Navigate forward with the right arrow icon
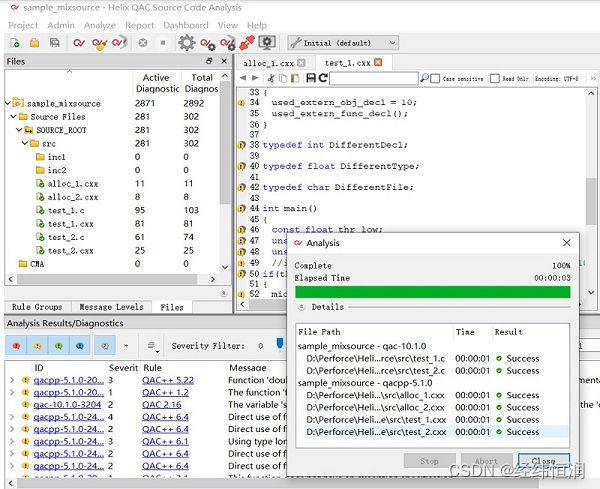 tap(255, 78)
